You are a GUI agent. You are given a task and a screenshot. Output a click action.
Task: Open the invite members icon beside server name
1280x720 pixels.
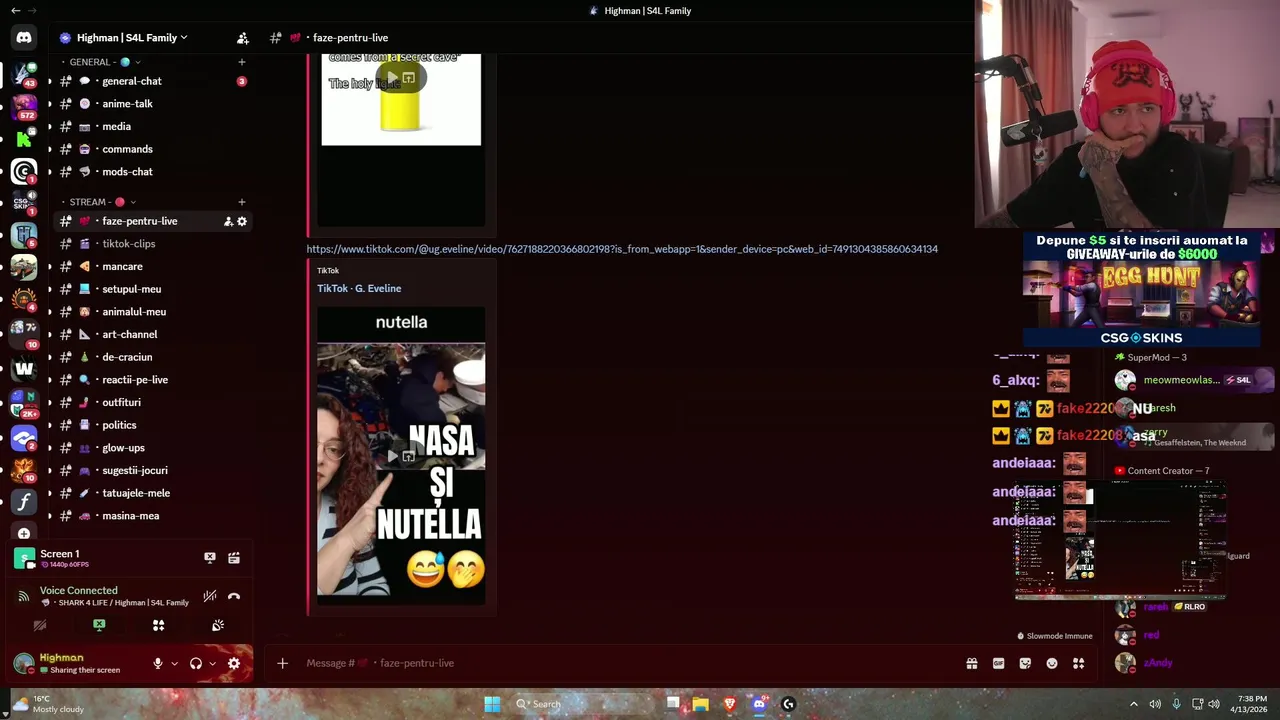[243, 38]
